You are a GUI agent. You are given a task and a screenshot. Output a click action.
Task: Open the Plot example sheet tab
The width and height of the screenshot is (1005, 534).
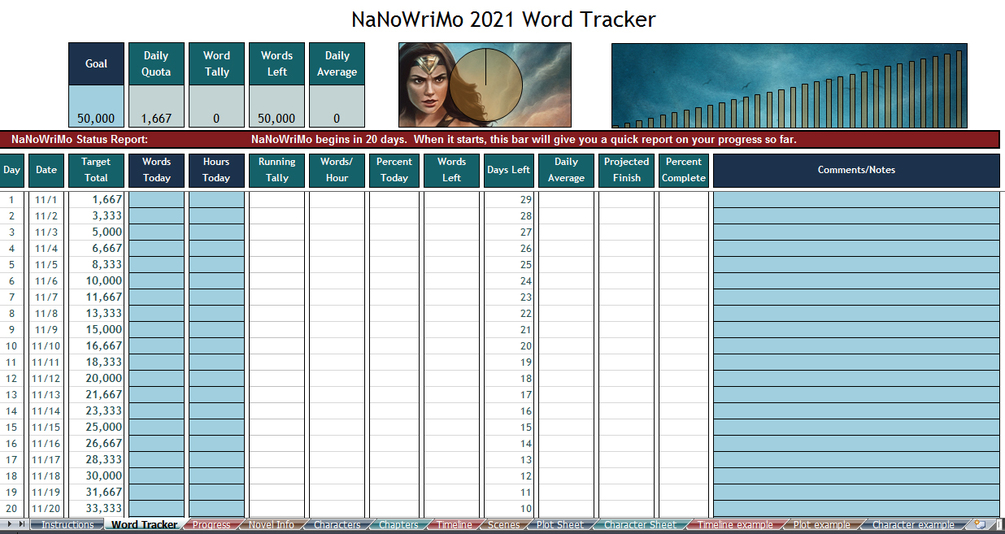pyautogui.click(x=822, y=524)
